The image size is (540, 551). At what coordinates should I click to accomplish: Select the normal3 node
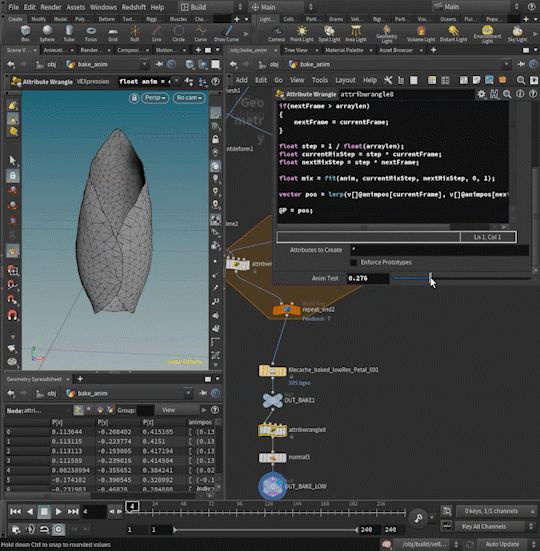tap(272, 458)
